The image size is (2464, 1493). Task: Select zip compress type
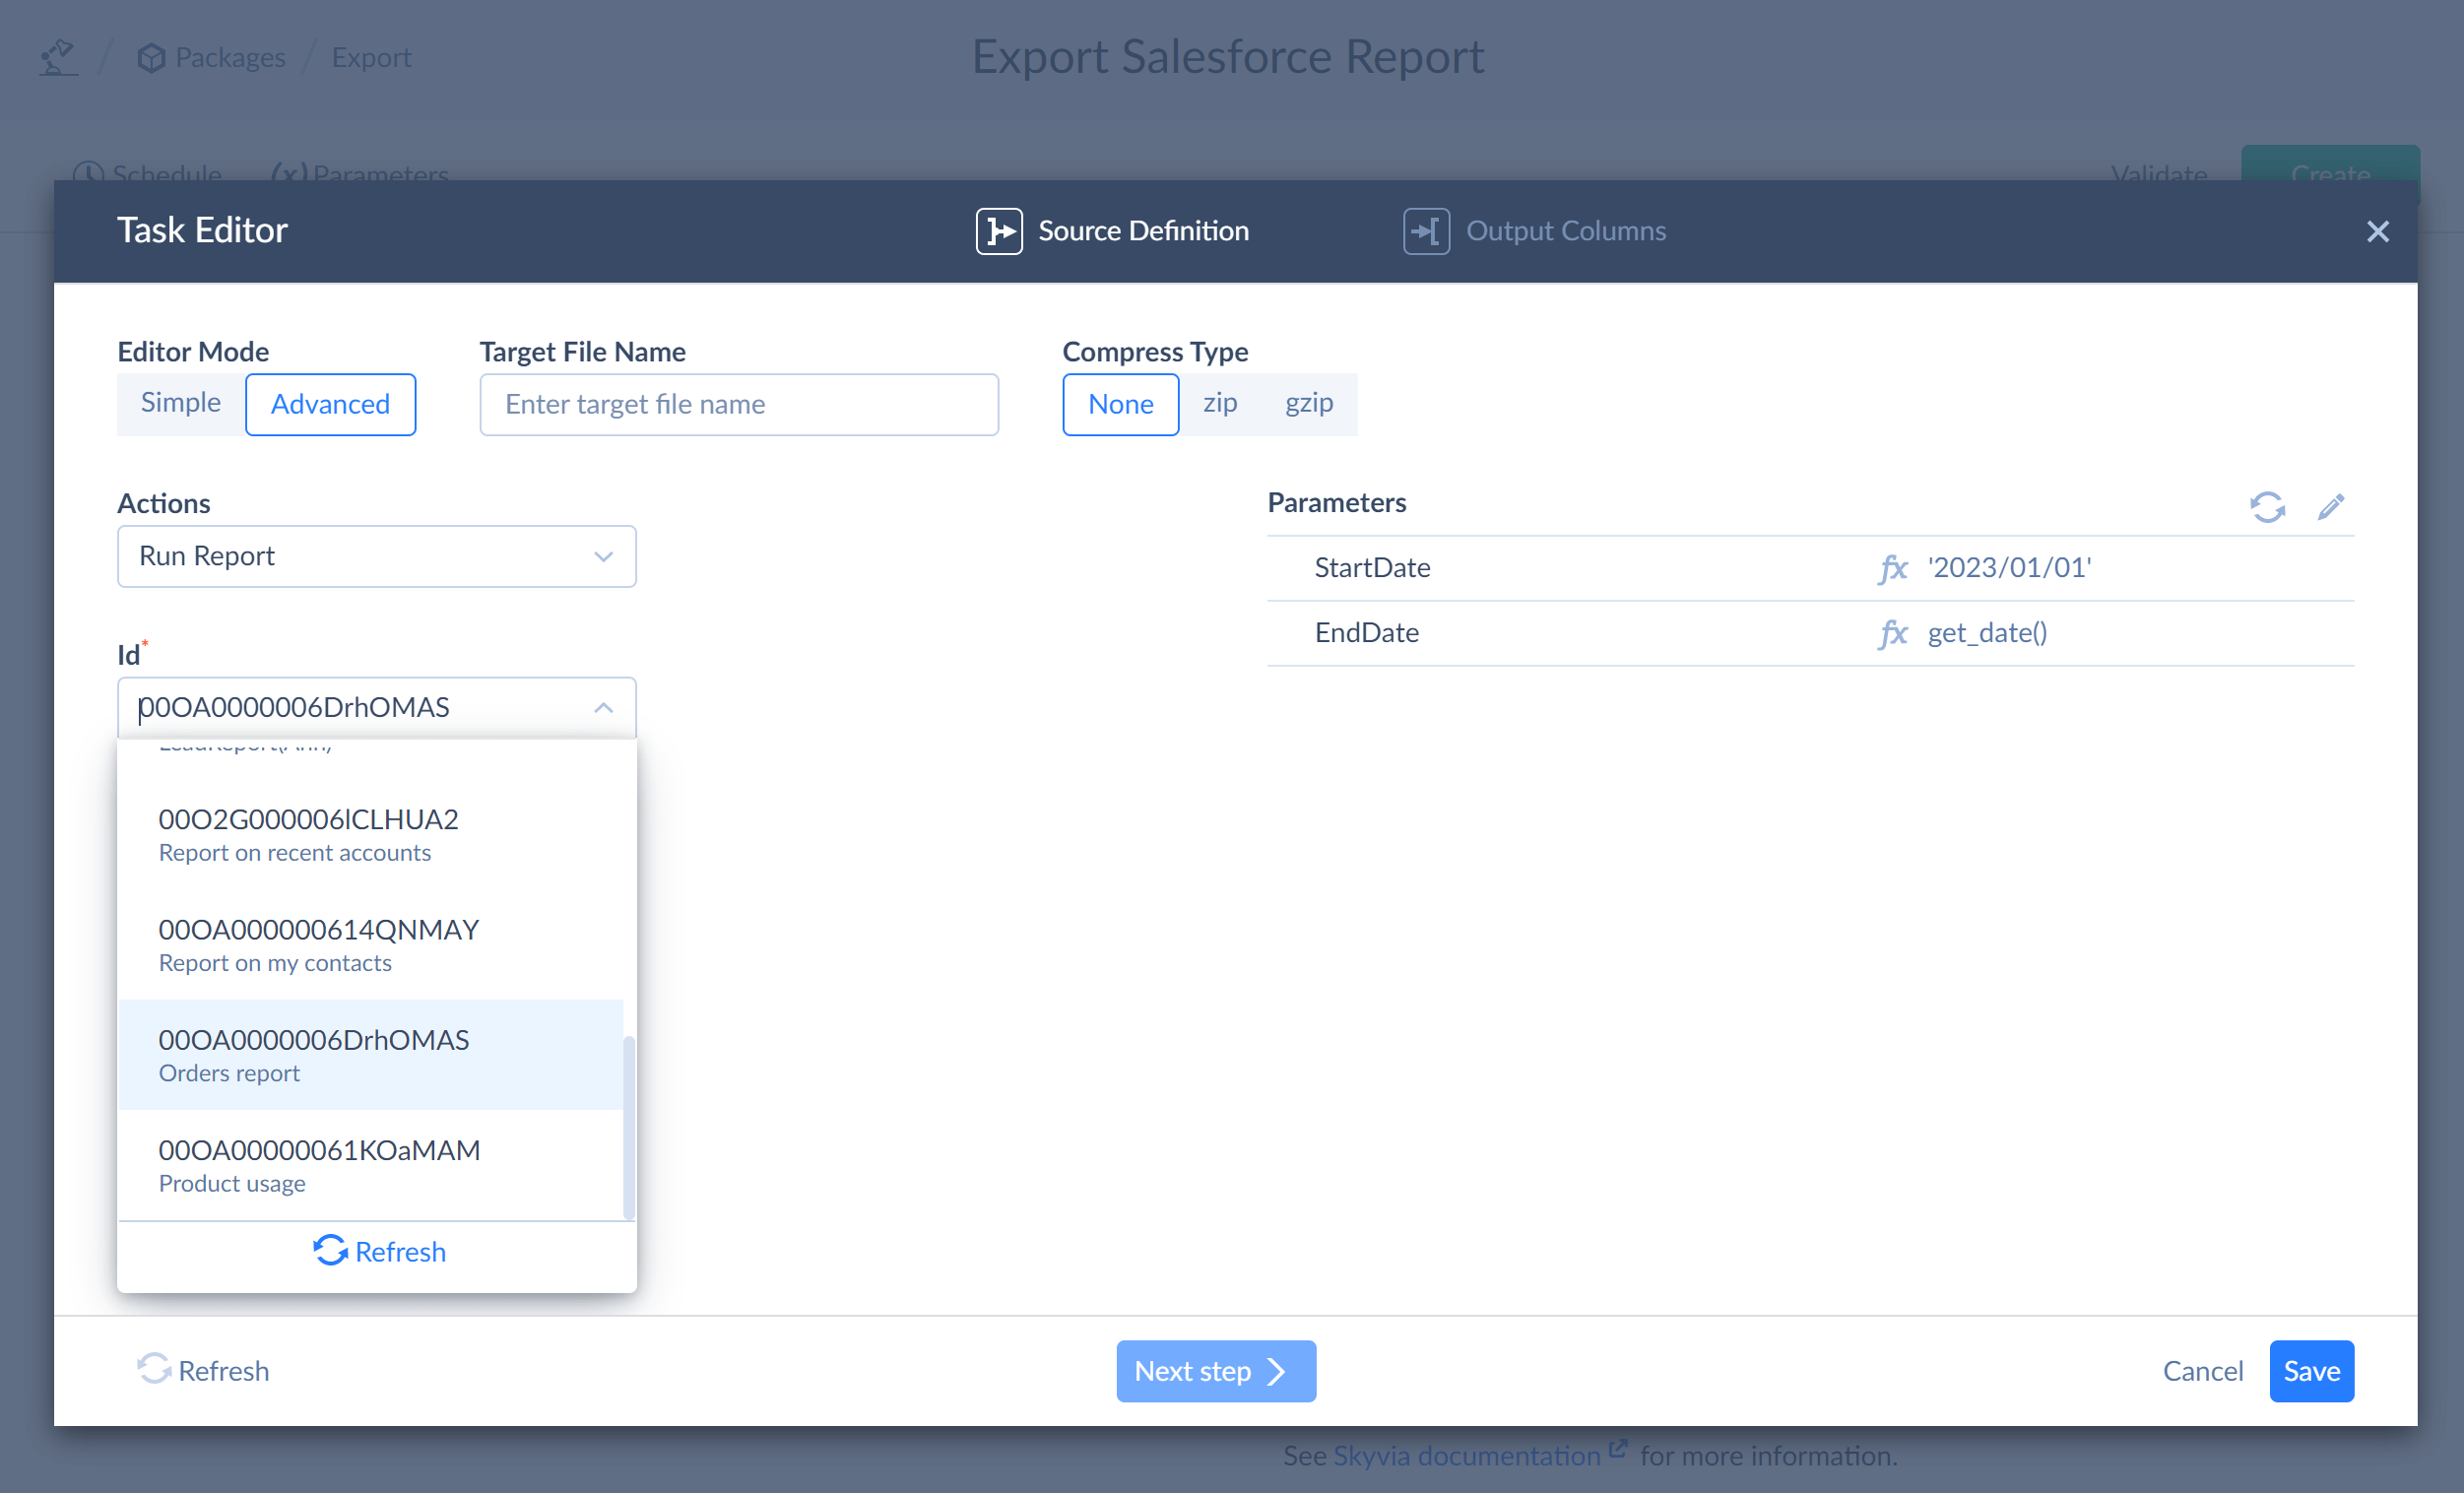click(1219, 403)
